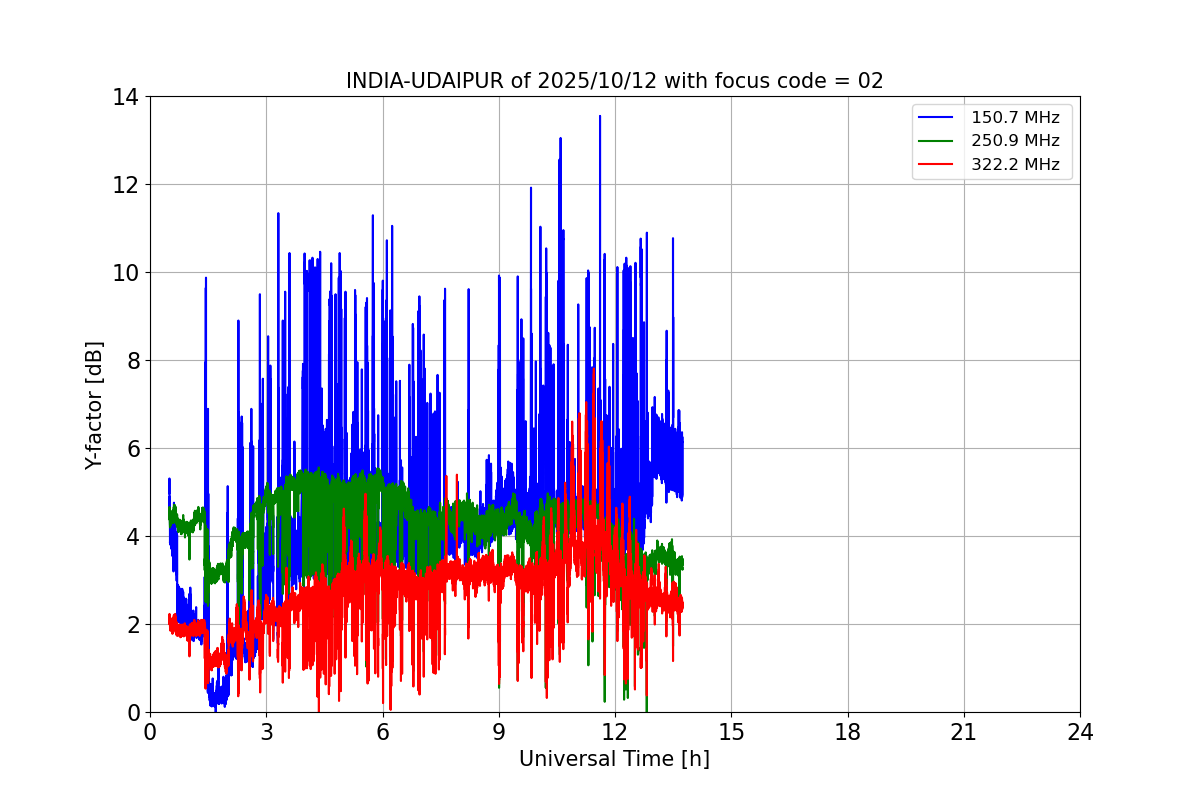Select the 250.9 MHz legend label
This screenshot has height=800, width=1200.
1015,141
